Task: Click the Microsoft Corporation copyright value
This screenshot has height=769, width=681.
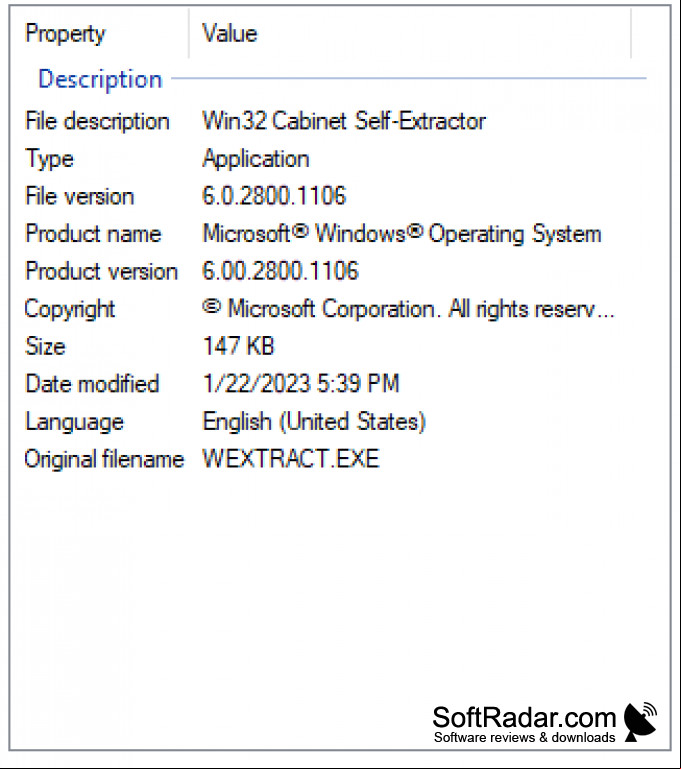Action: tap(408, 309)
